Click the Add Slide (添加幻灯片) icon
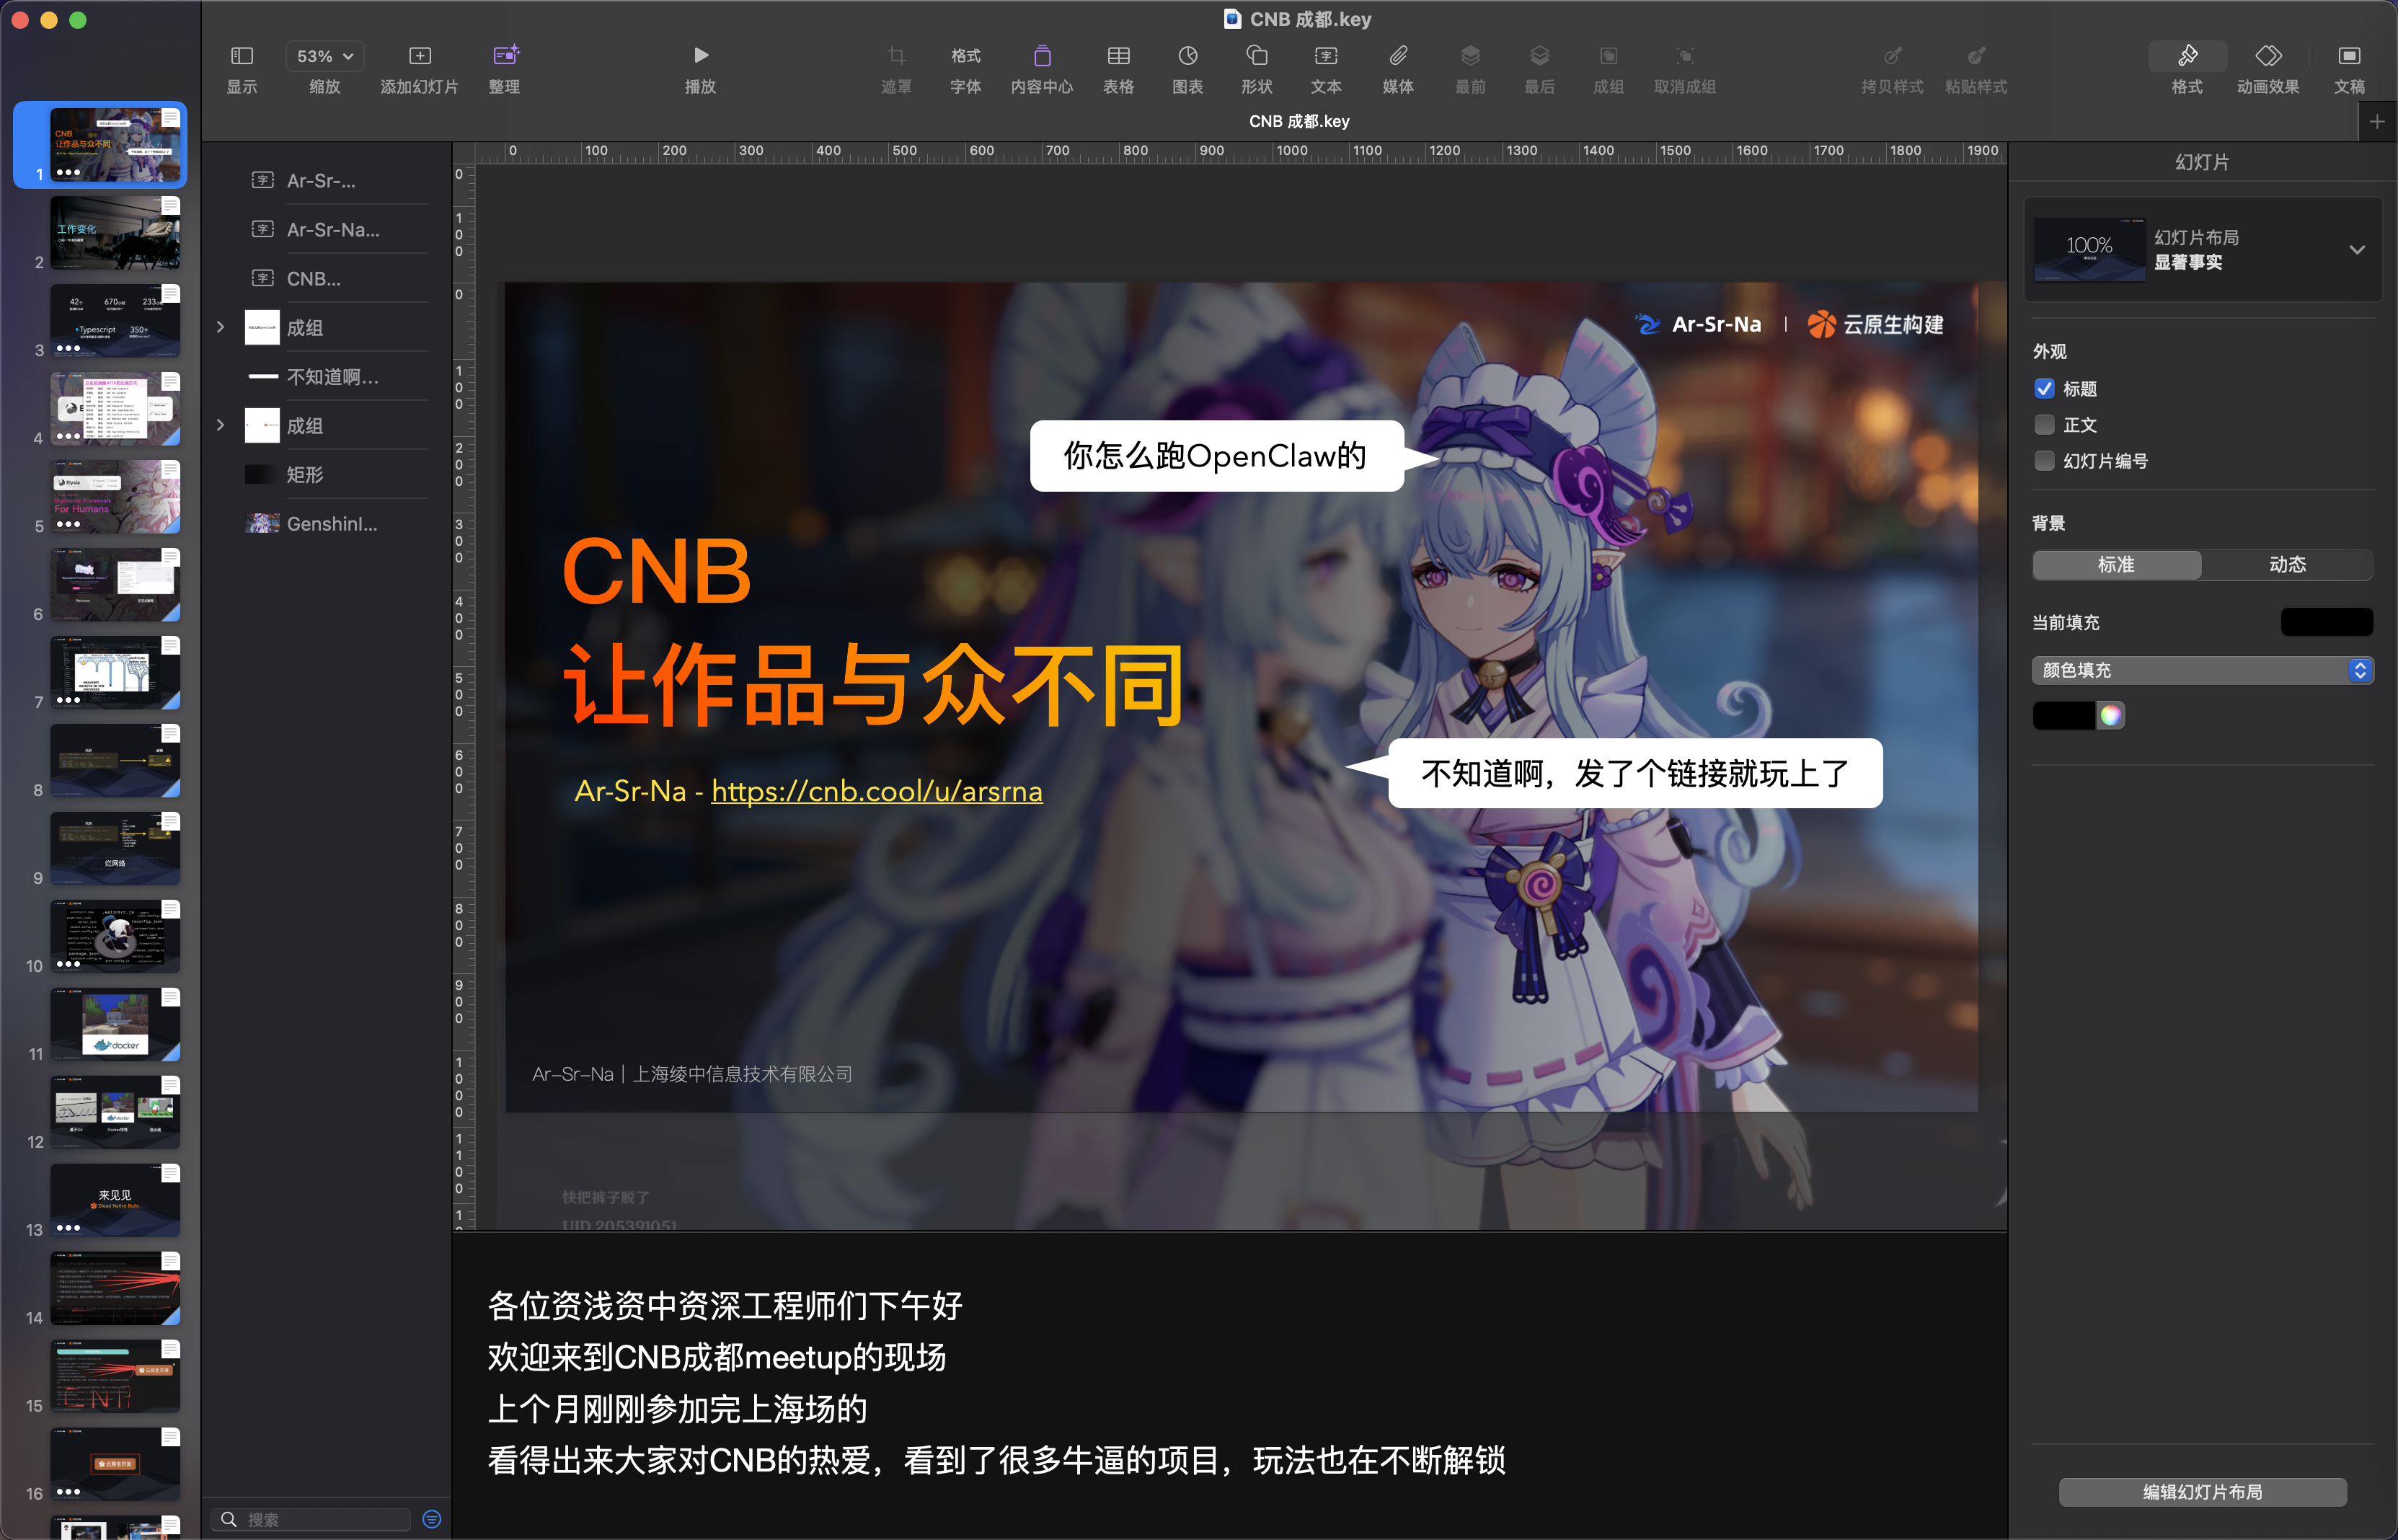The width and height of the screenshot is (2398, 1540). [x=420, y=55]
